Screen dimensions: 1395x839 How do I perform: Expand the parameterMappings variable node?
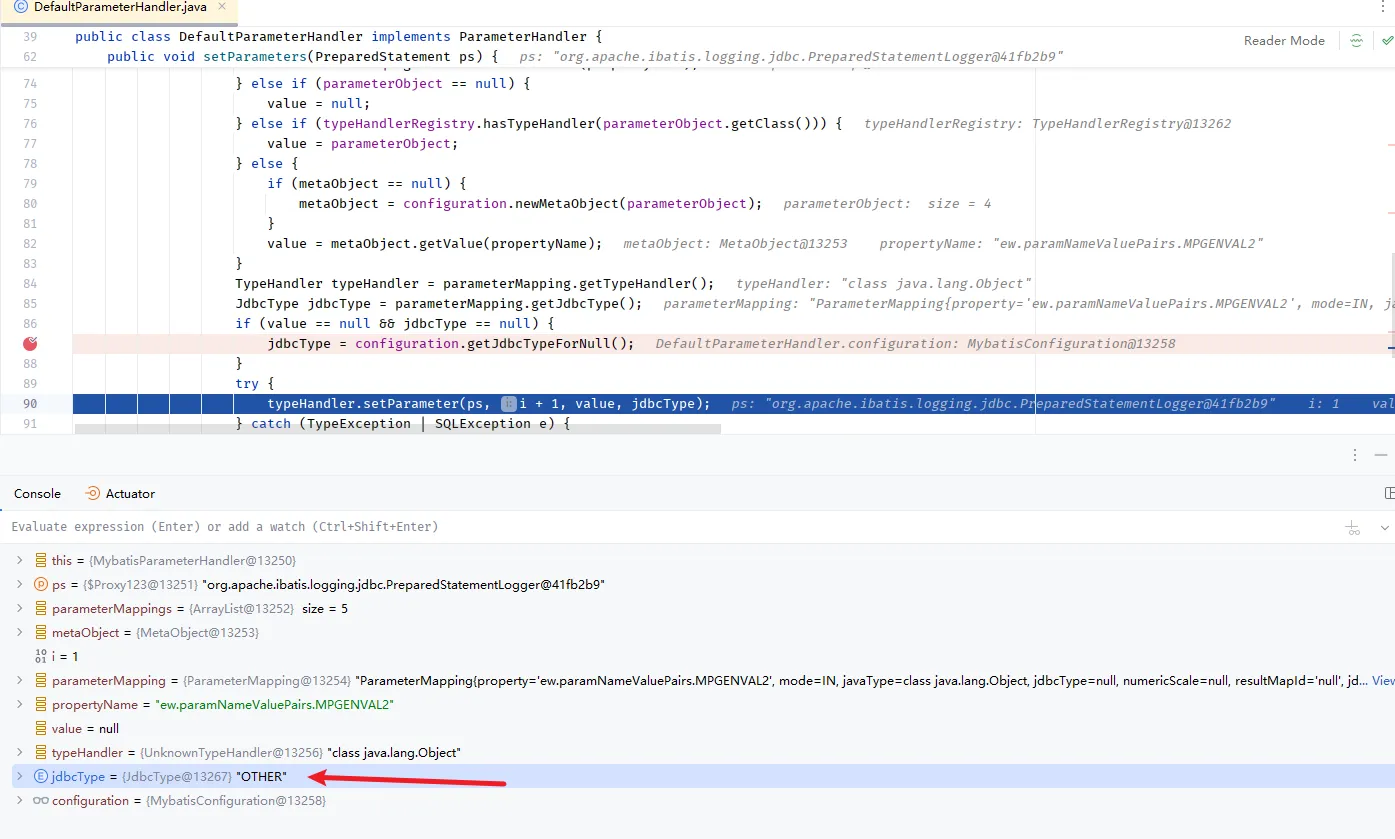click(x=19, y=609)
